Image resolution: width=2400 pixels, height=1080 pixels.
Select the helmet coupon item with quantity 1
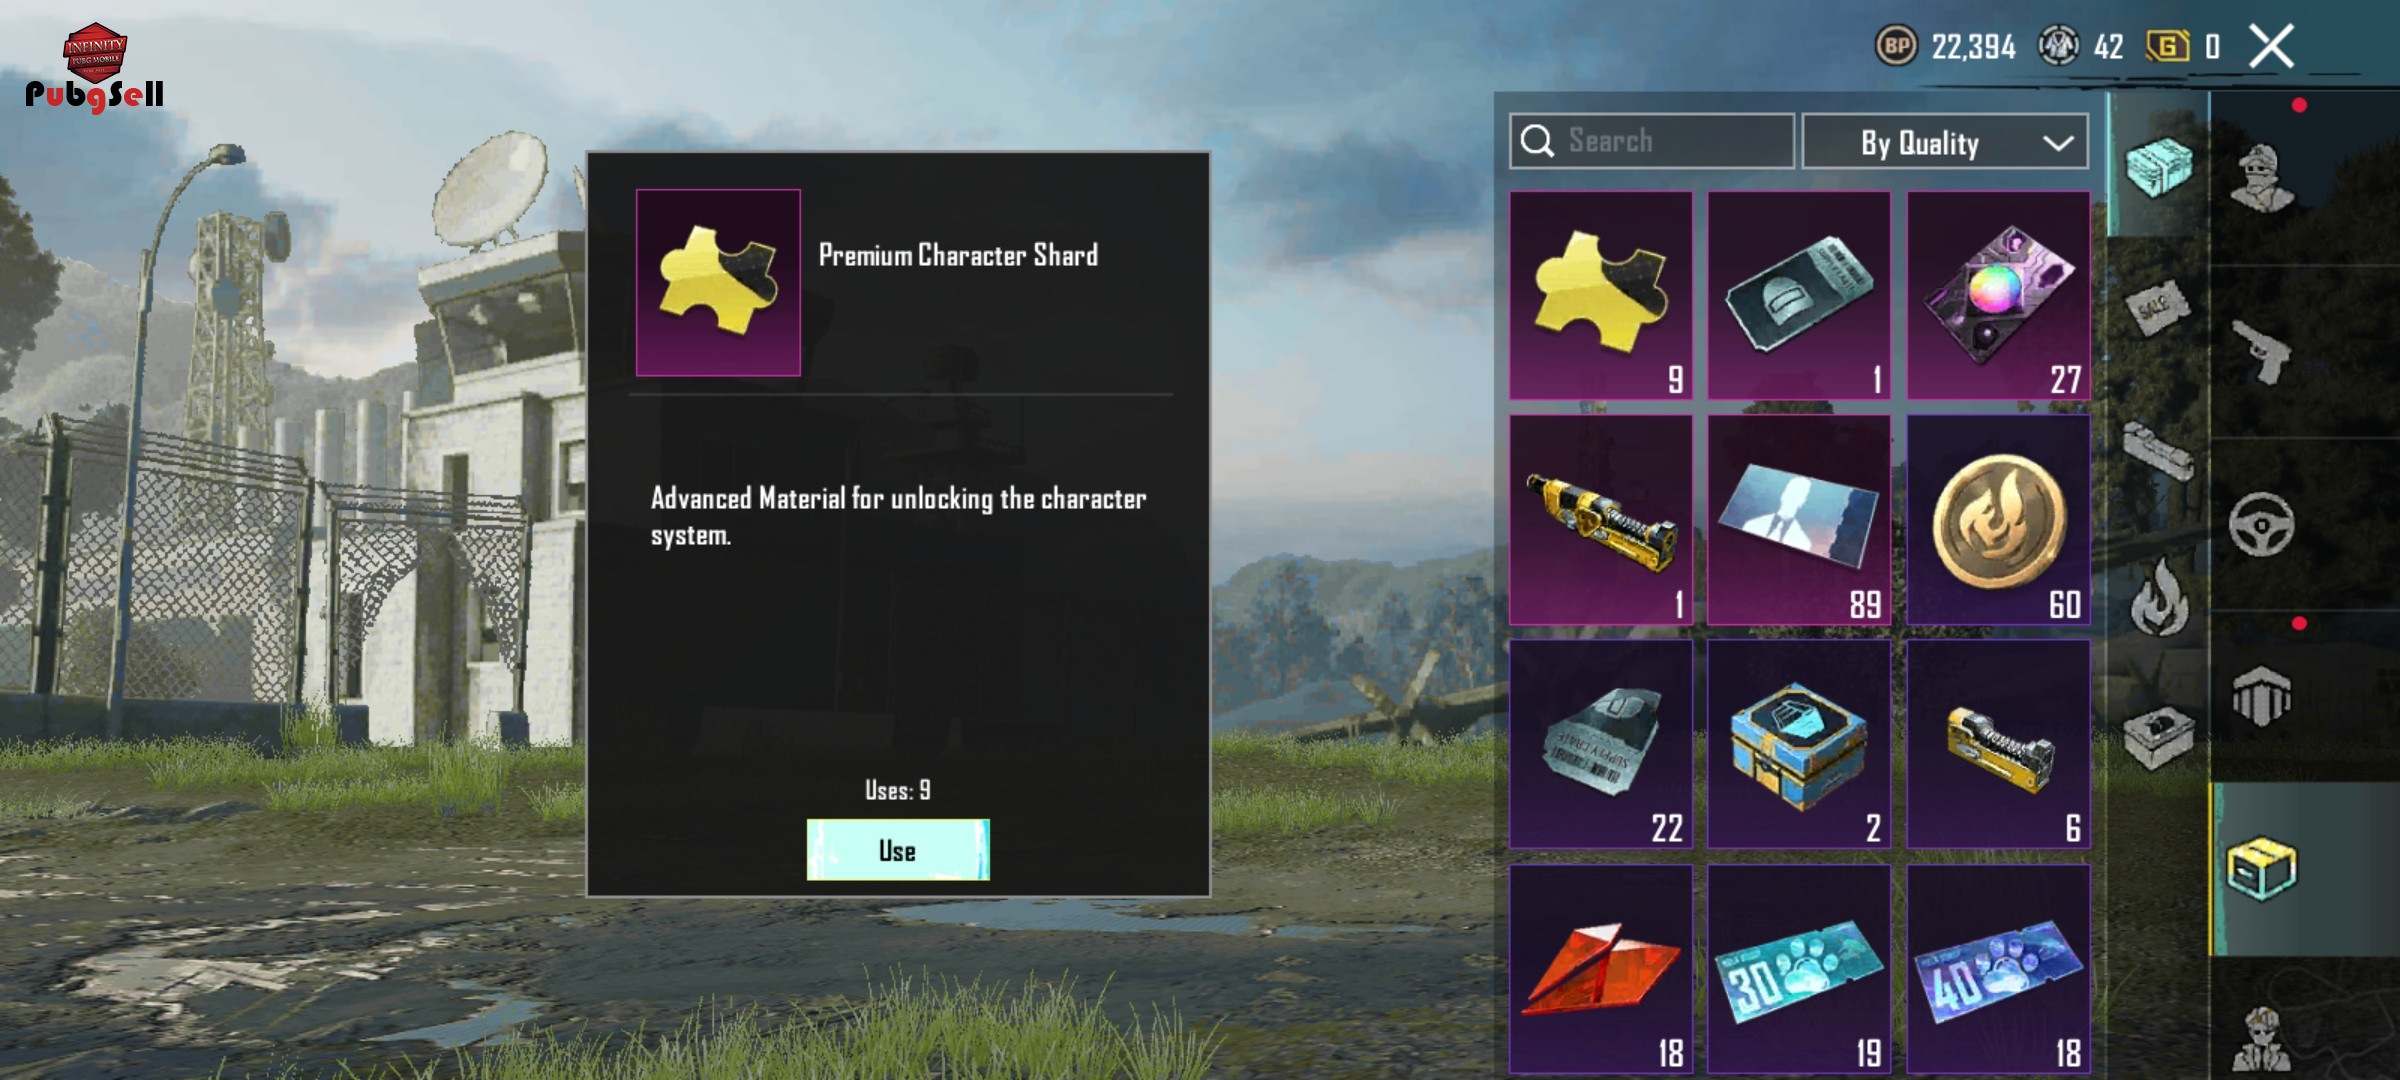[x=1799, y=296]
